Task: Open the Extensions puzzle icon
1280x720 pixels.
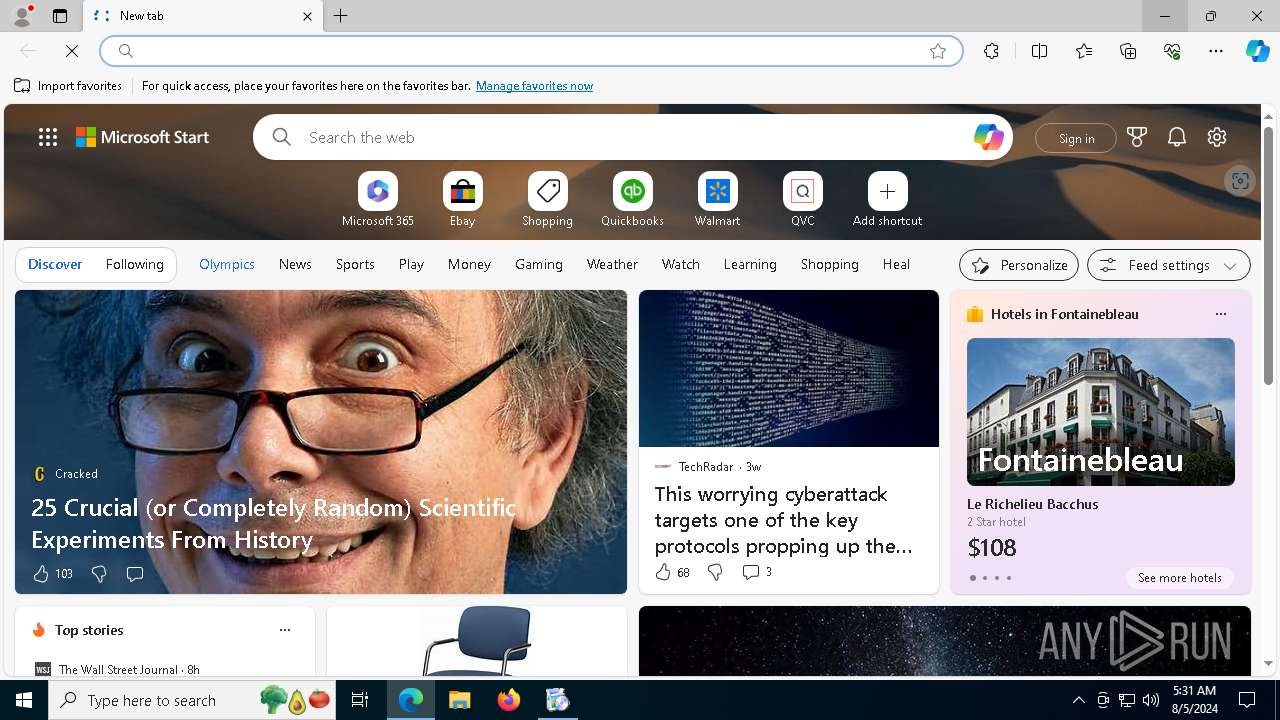Action: 991,51
